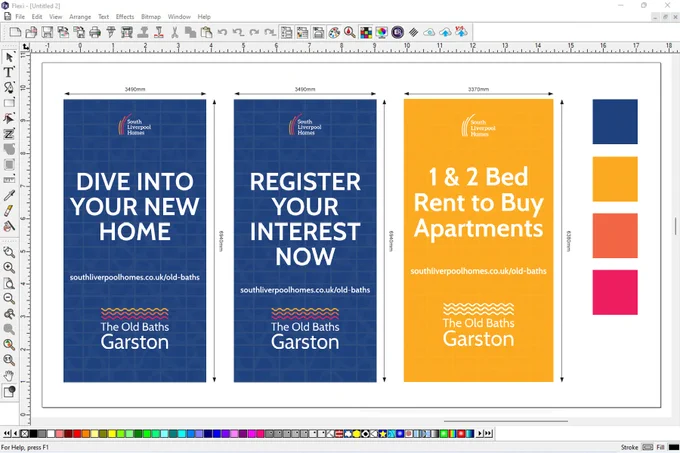Click the horizontal scrollbar below canvas
Screen dimensions: 680x453
pyautogui.click(x=506, y=421)
